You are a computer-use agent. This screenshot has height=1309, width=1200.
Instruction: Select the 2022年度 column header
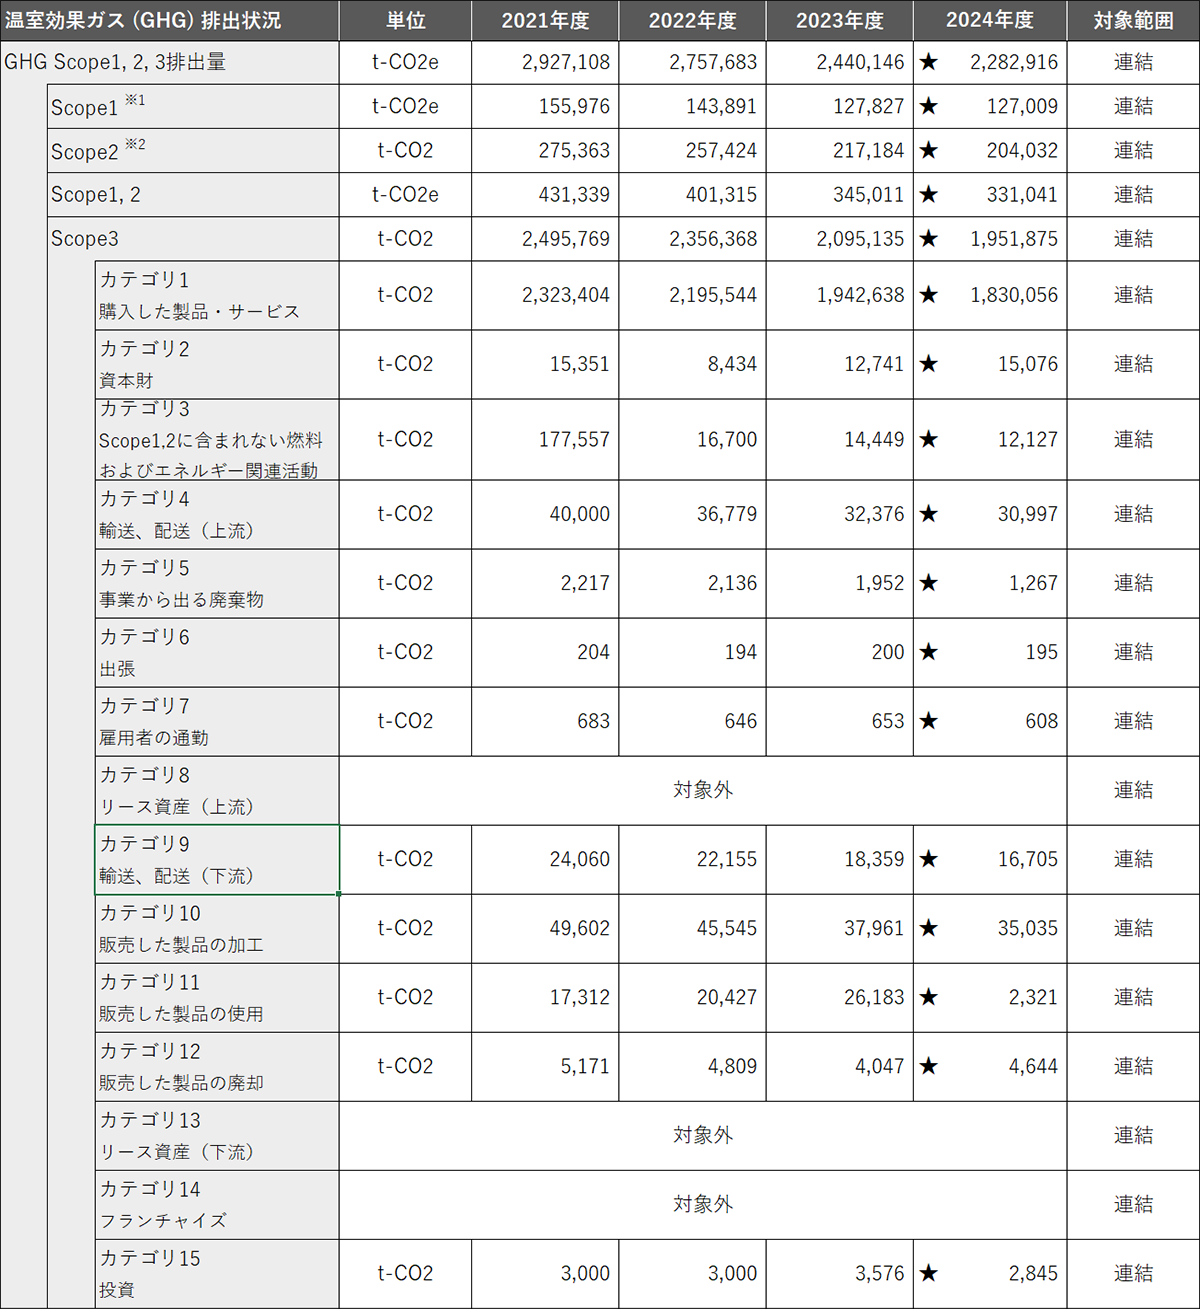coord(692,20)
